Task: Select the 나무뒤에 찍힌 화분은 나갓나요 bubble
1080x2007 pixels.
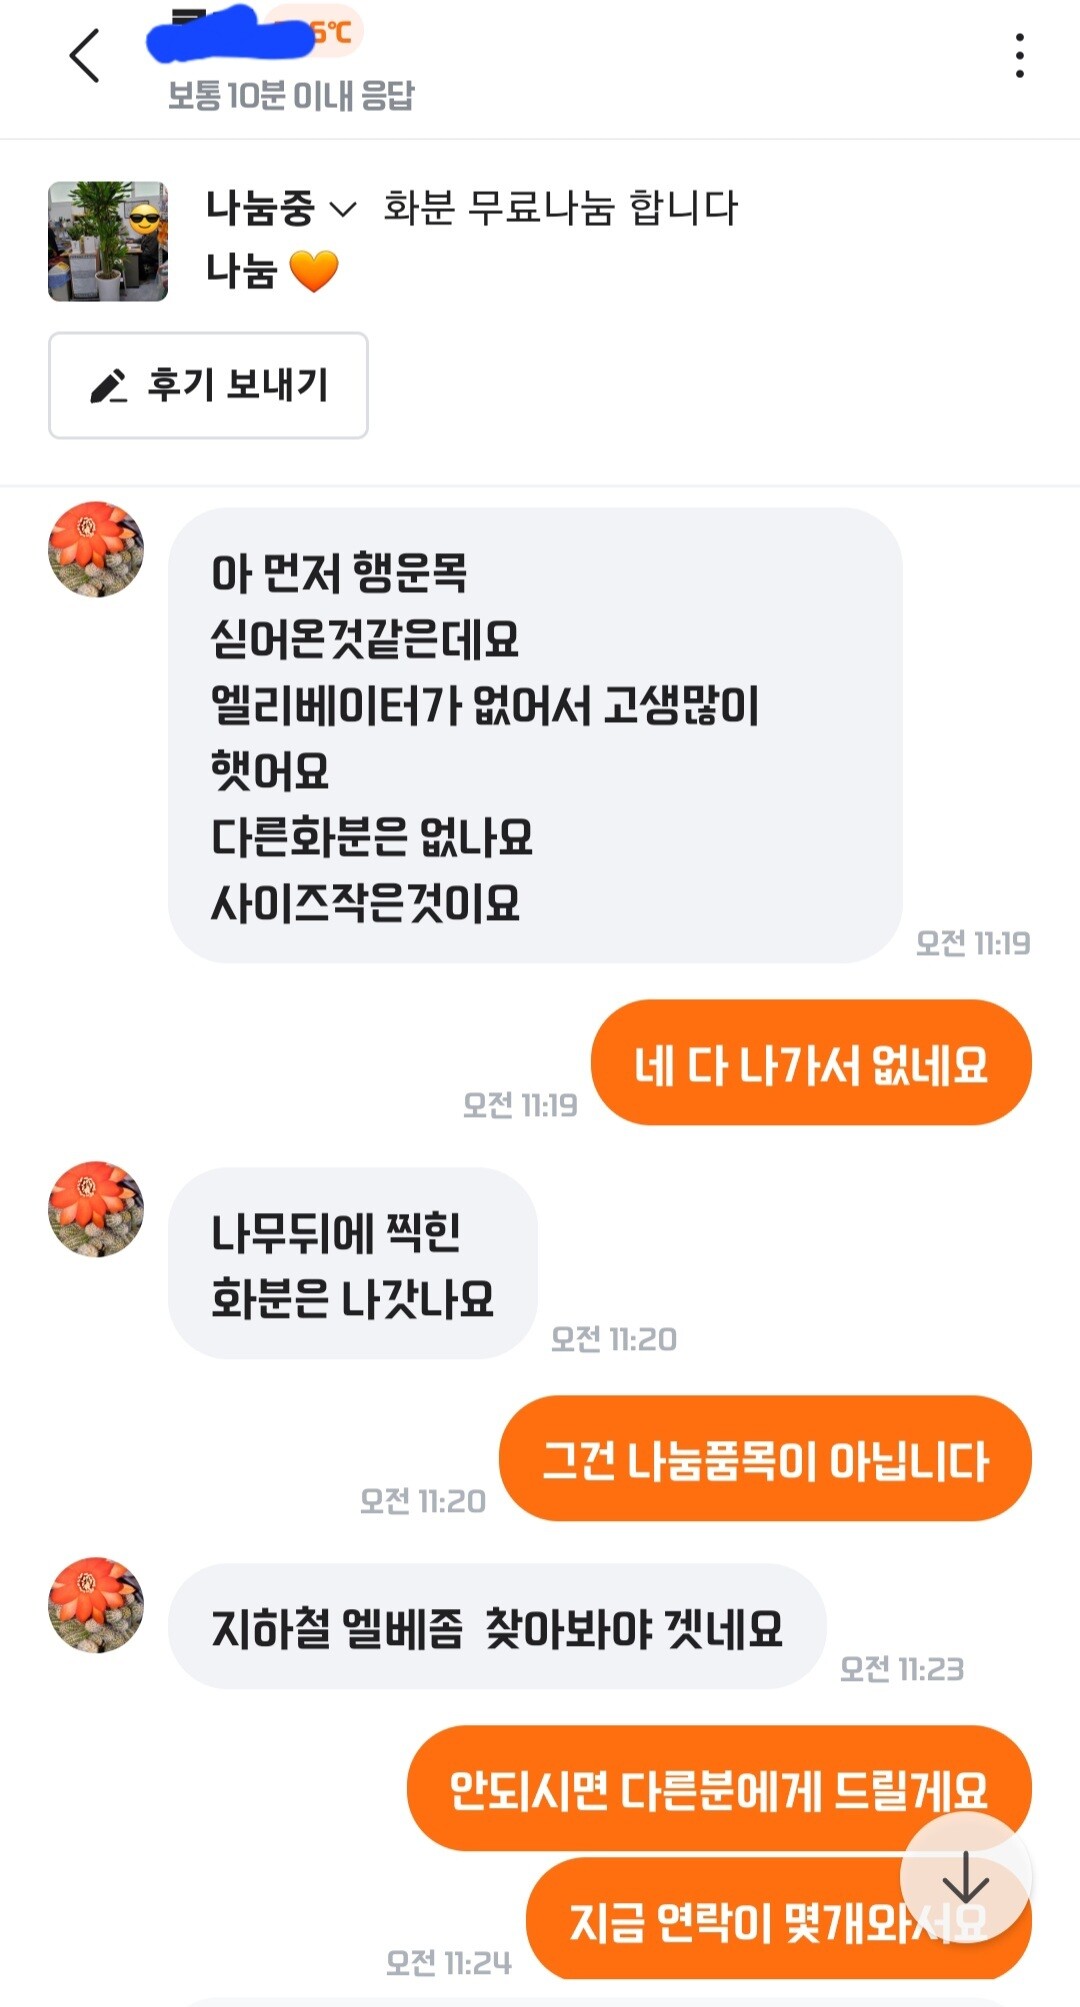Action: [x=353, y=1263]
